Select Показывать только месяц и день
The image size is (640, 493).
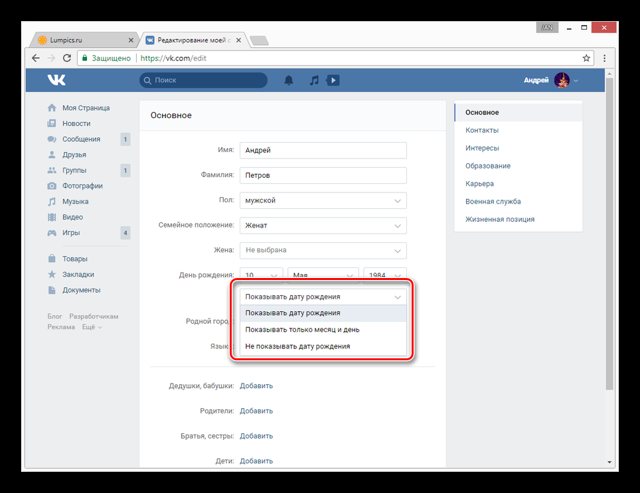(x=323, y=330)
